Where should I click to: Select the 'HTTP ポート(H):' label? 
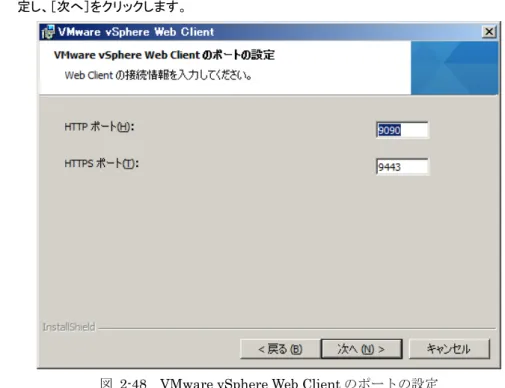tap(99, 127)
